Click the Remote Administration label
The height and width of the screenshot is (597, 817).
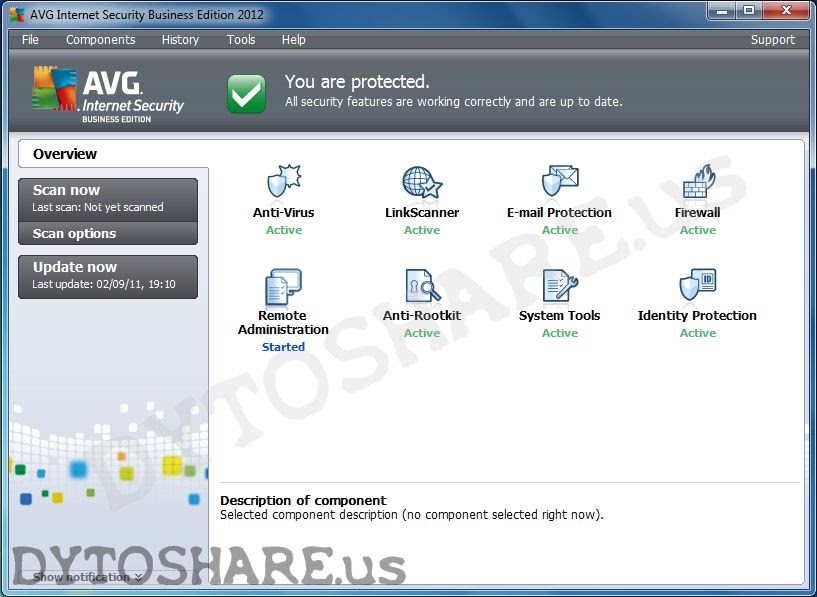pos(283,322)
